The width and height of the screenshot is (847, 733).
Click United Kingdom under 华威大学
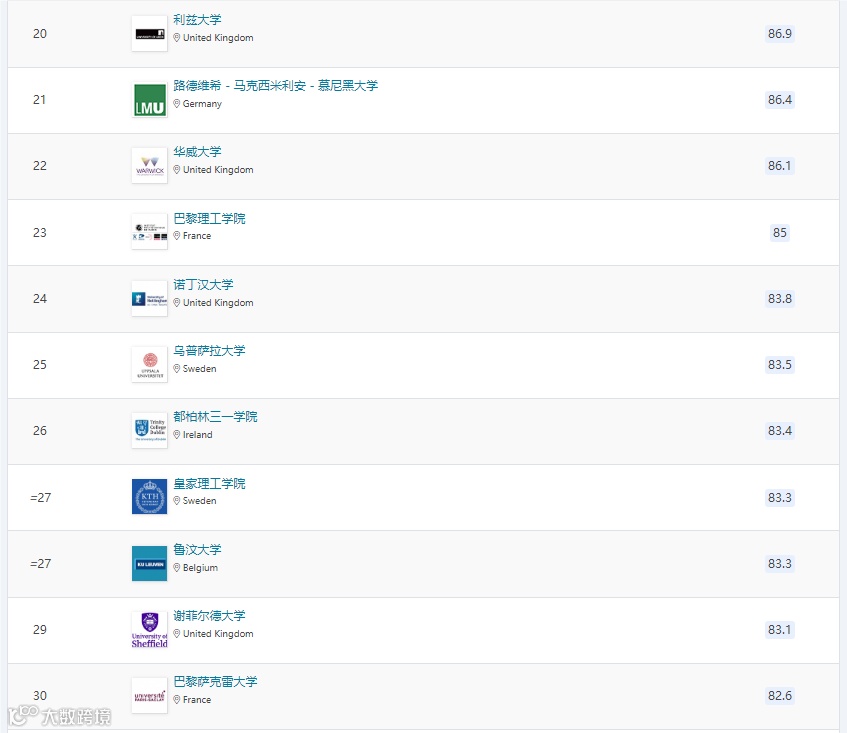[218, 170]
